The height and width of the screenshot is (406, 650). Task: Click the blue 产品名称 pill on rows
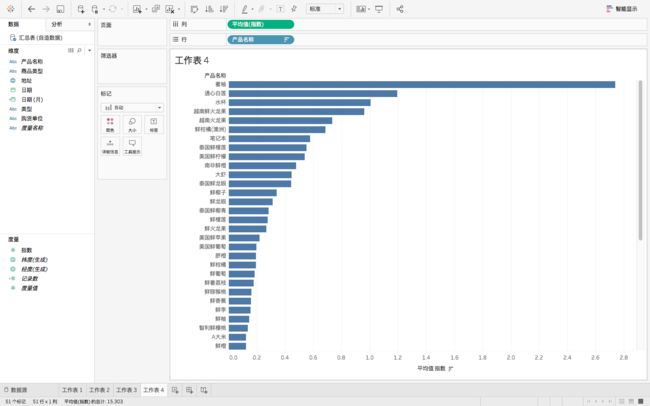261,40
